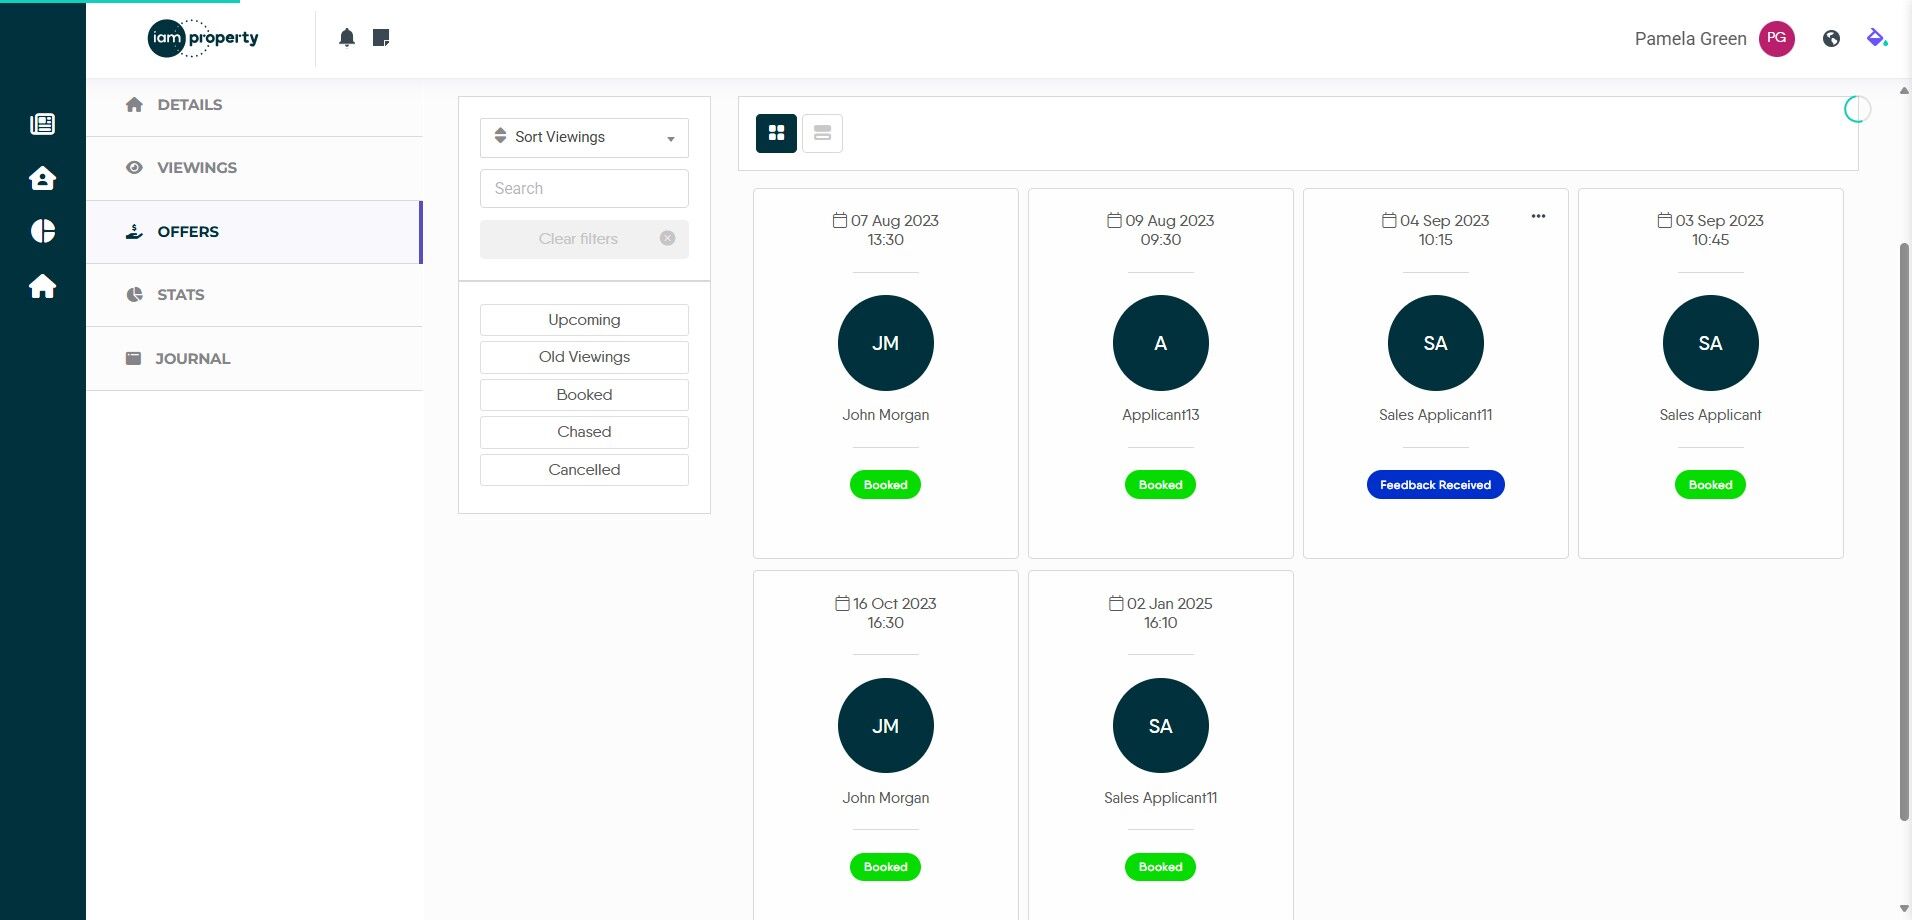Filter by Upcoming viewings
1912x920 pixels.
tap(584, 320)
